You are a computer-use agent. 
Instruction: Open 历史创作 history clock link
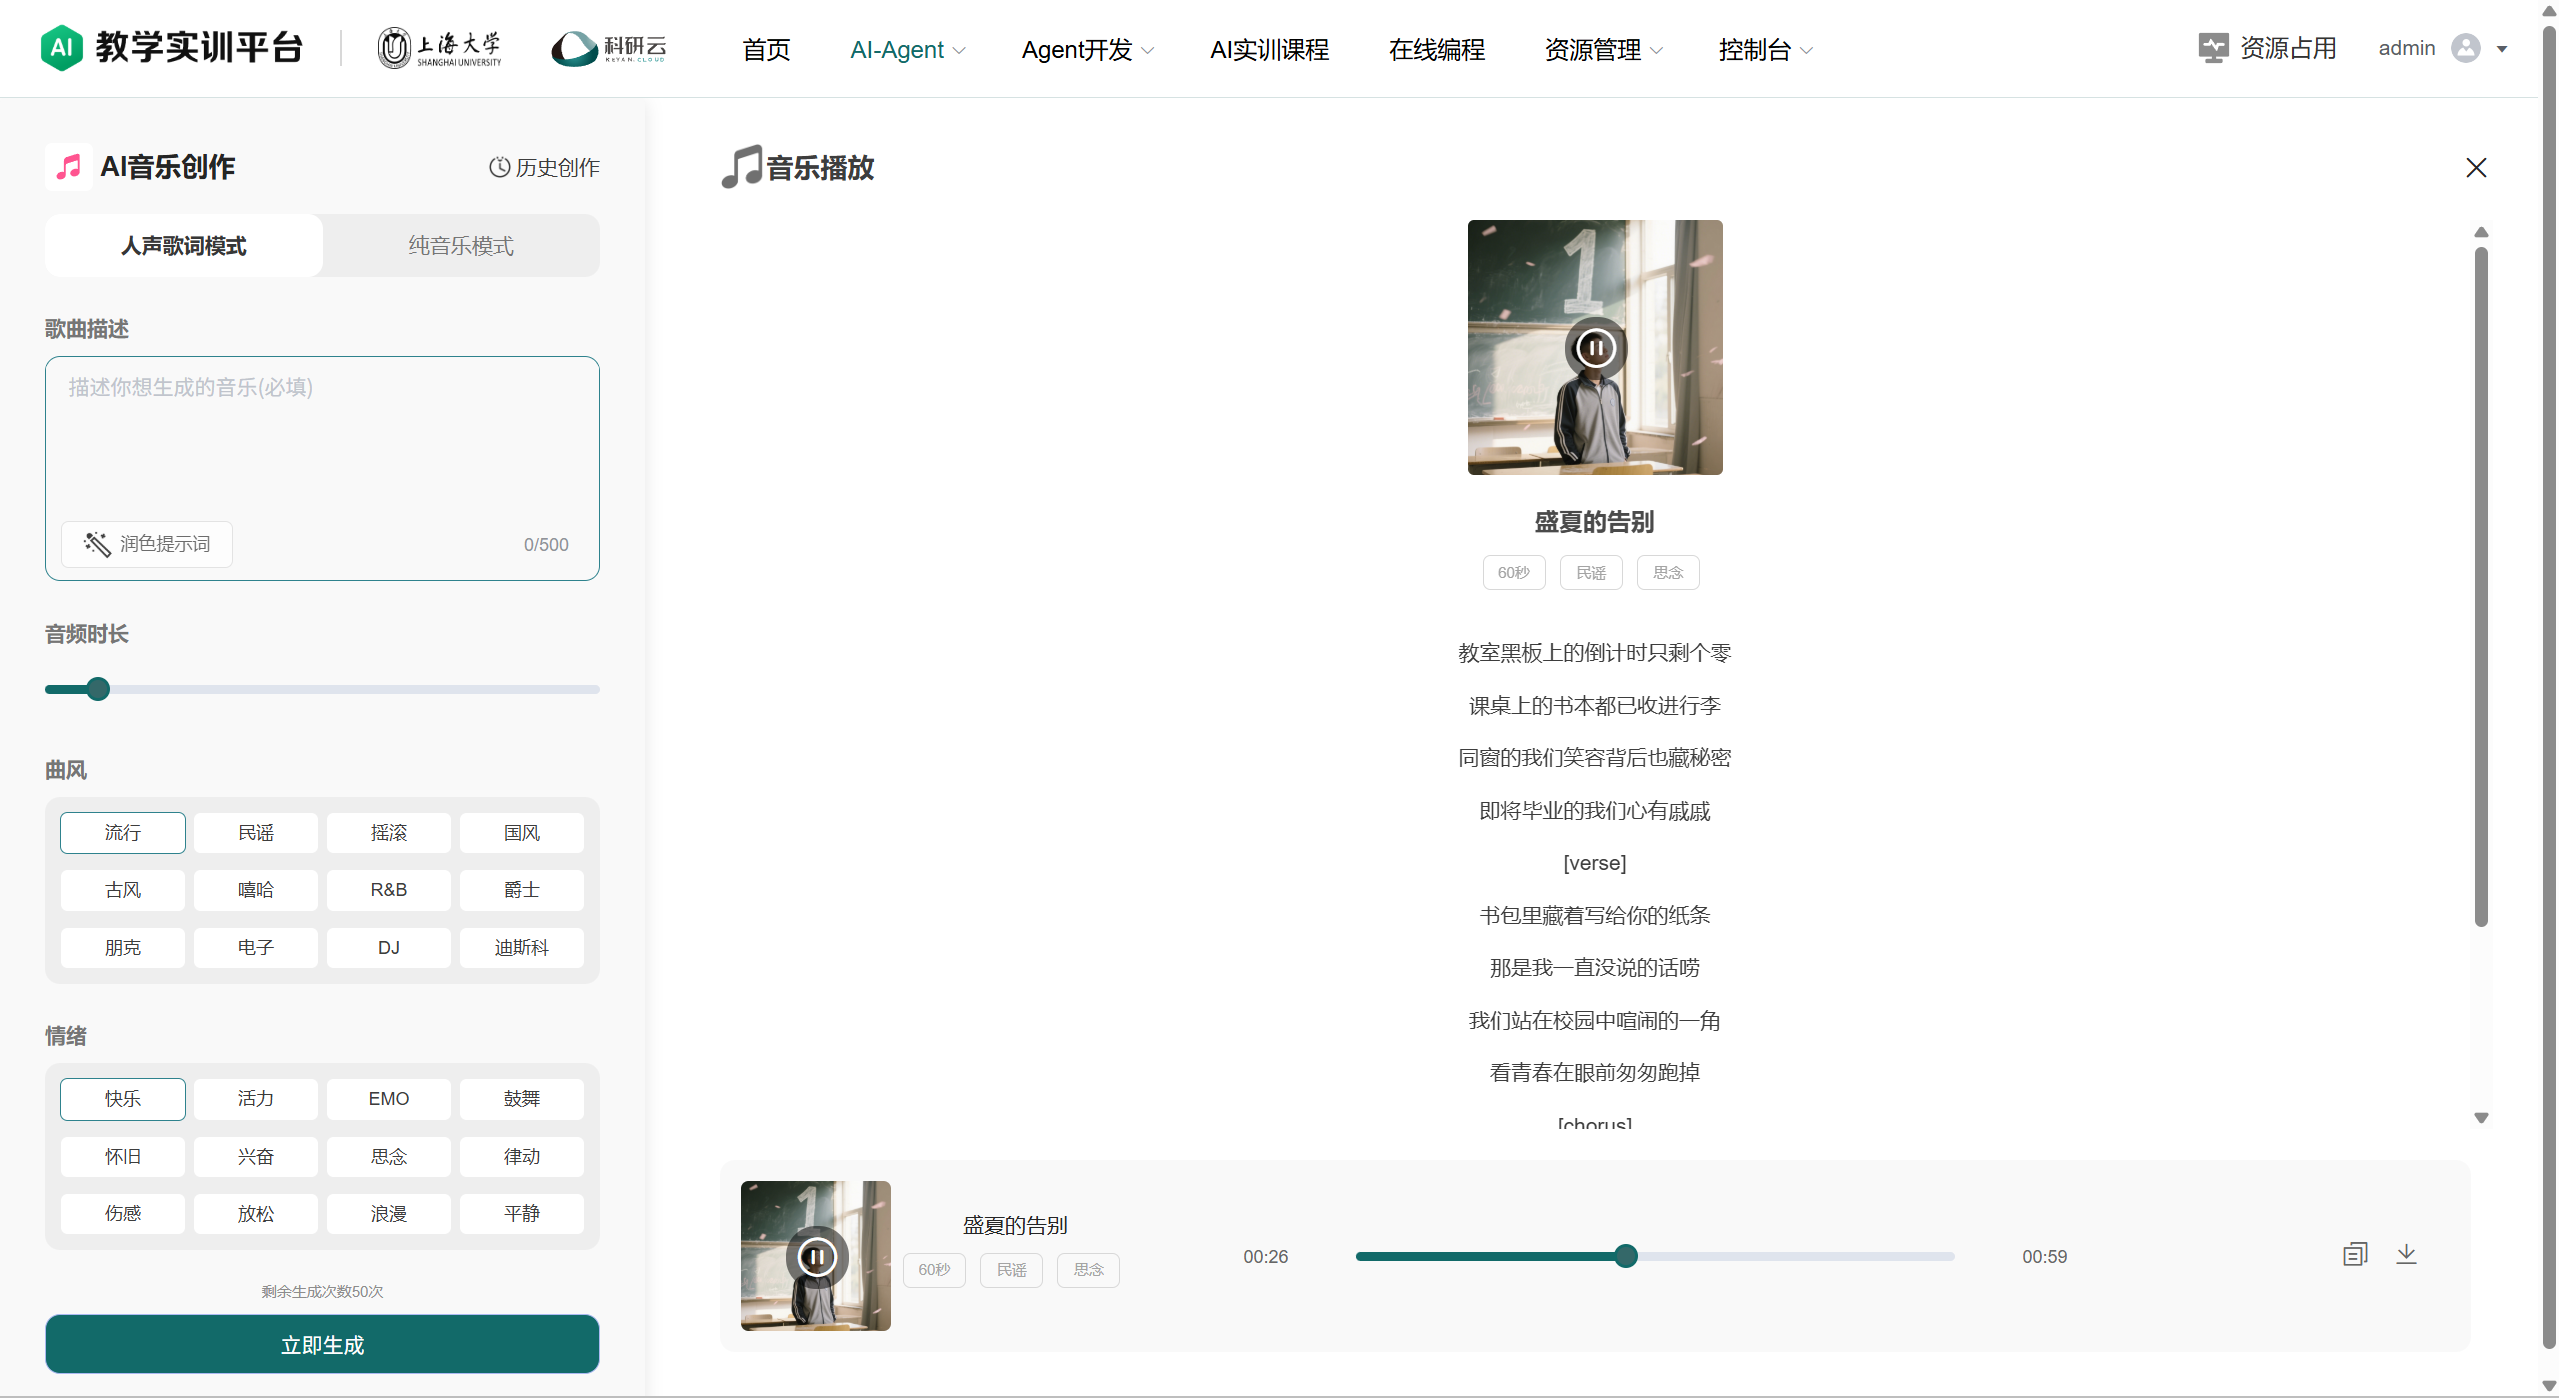[544, 167]
